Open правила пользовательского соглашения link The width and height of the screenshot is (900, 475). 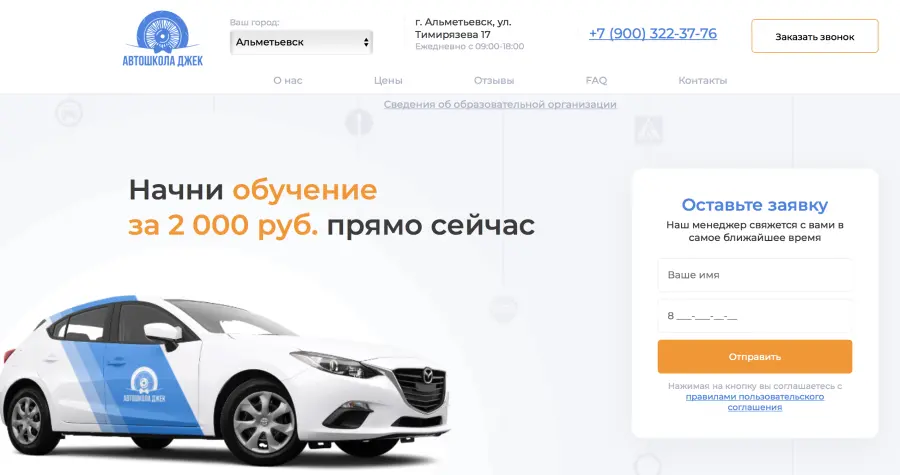coord(755,402)
